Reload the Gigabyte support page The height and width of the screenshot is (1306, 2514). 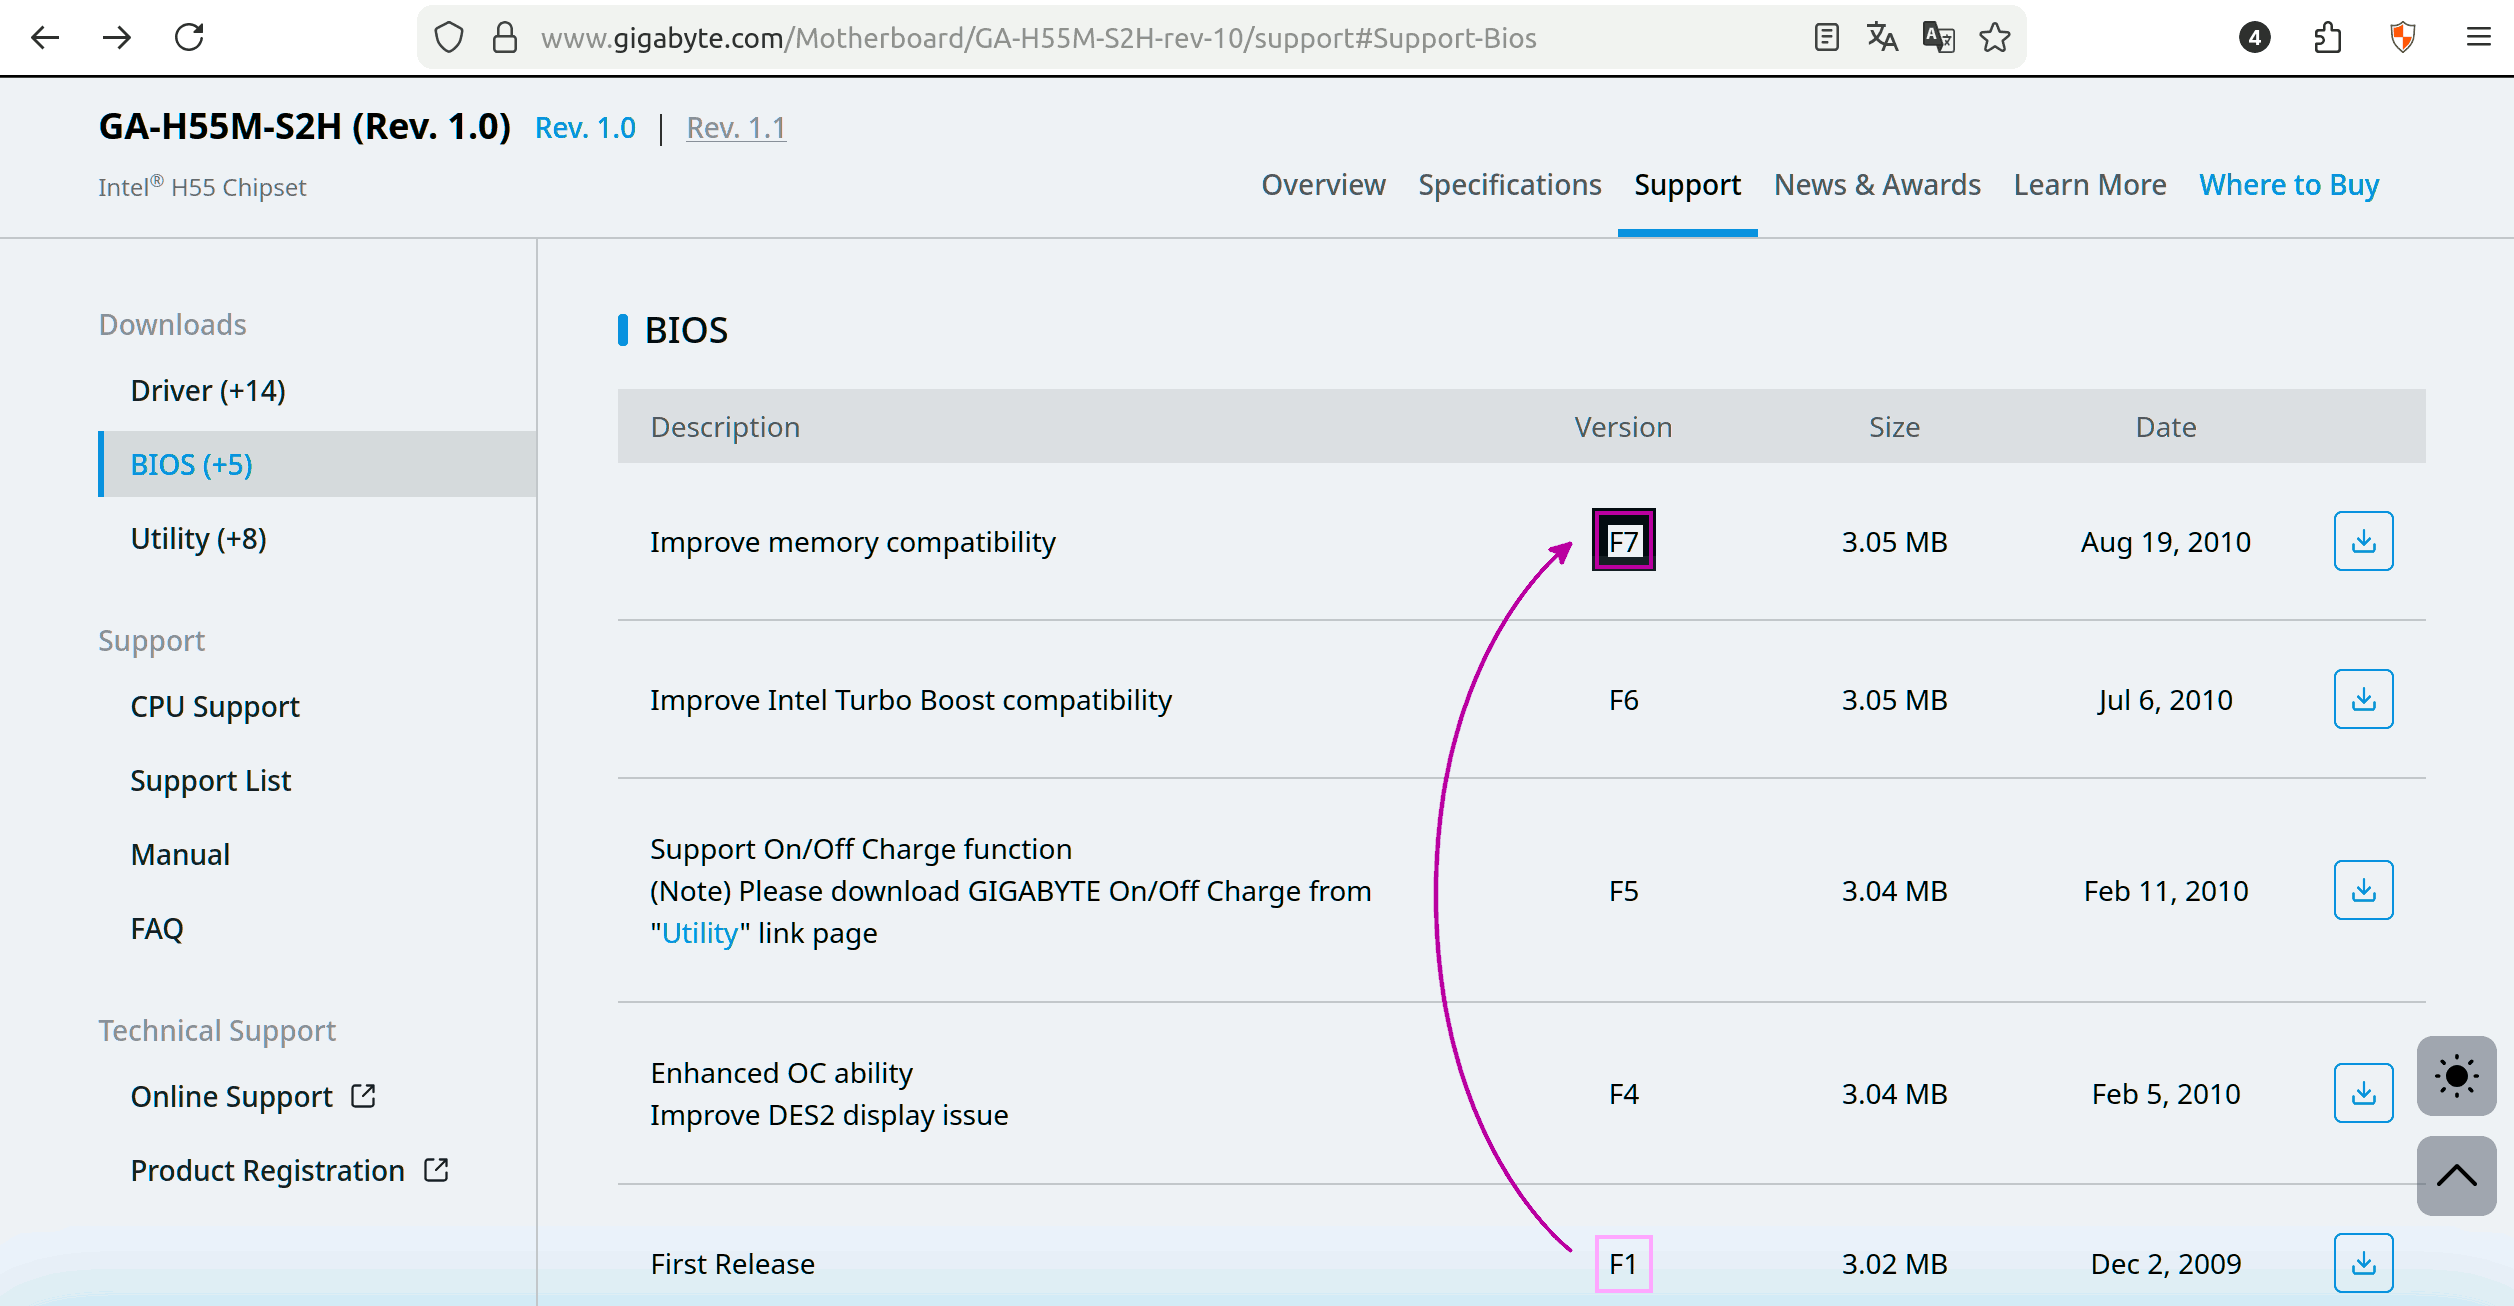coord(189,38)
